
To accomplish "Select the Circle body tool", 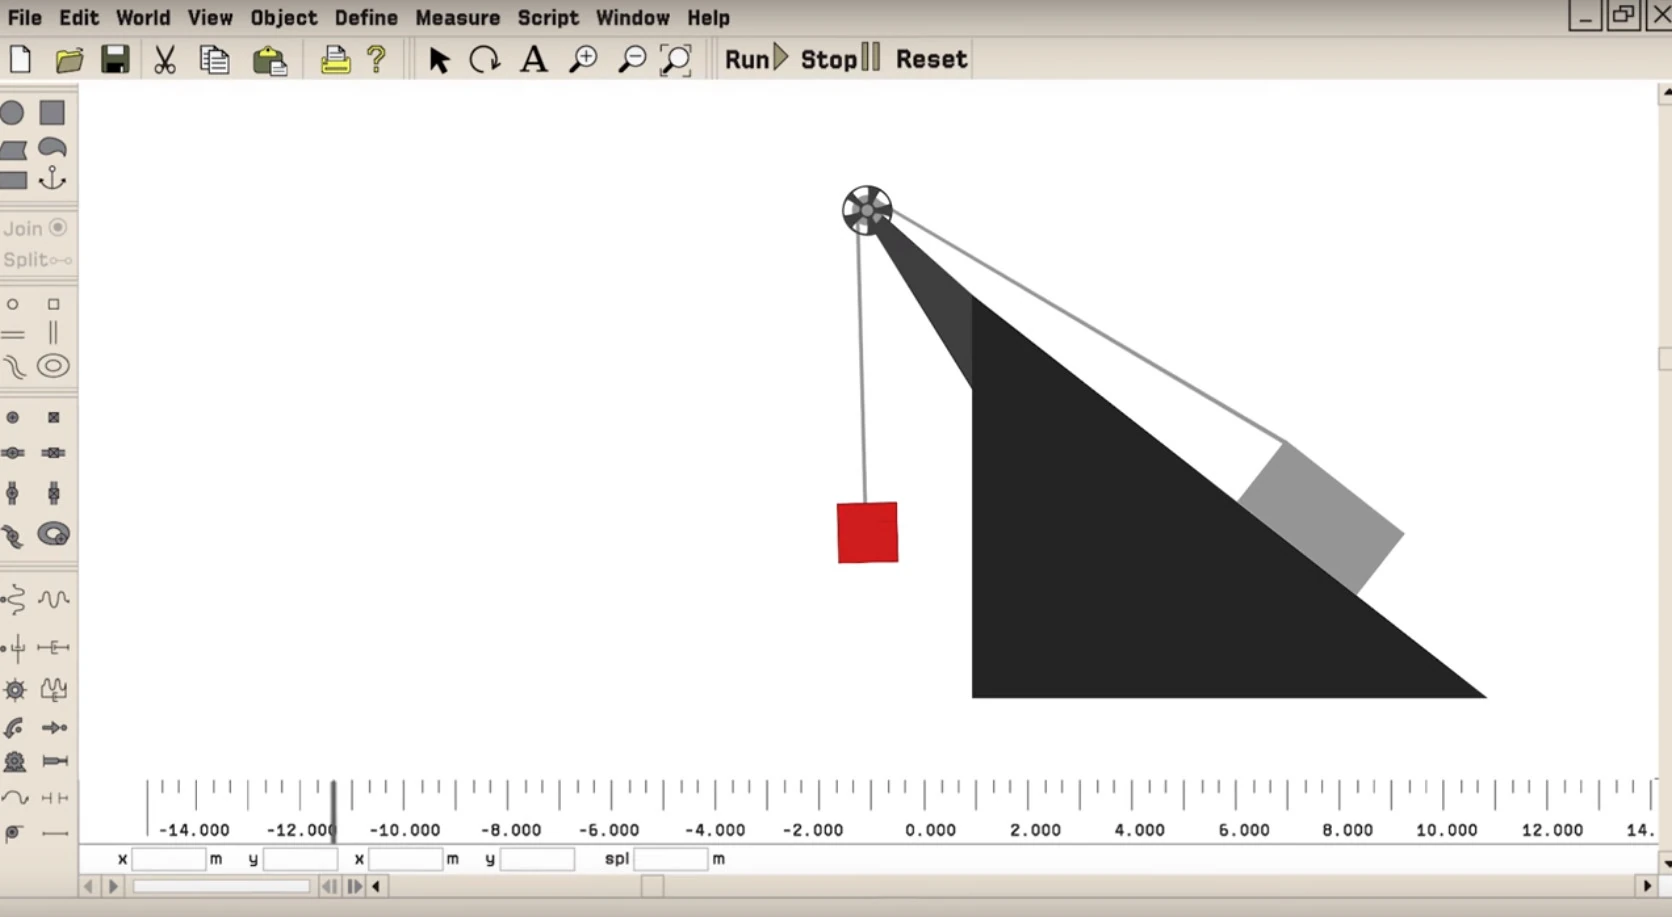I will coord(13,113).
